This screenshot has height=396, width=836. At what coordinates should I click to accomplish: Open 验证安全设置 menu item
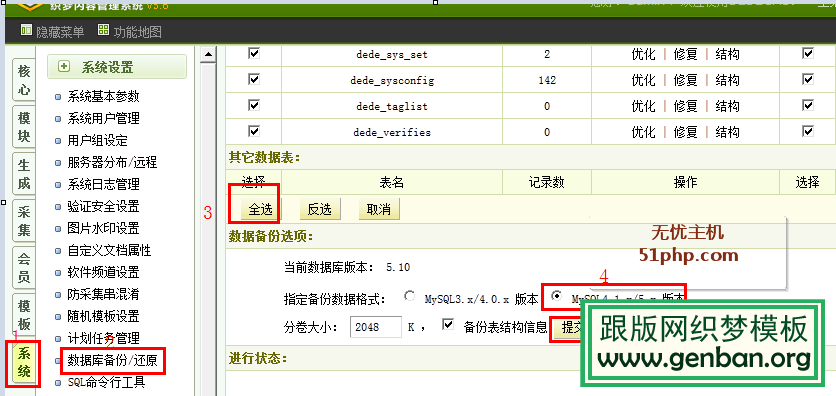(x=103, y=206)
